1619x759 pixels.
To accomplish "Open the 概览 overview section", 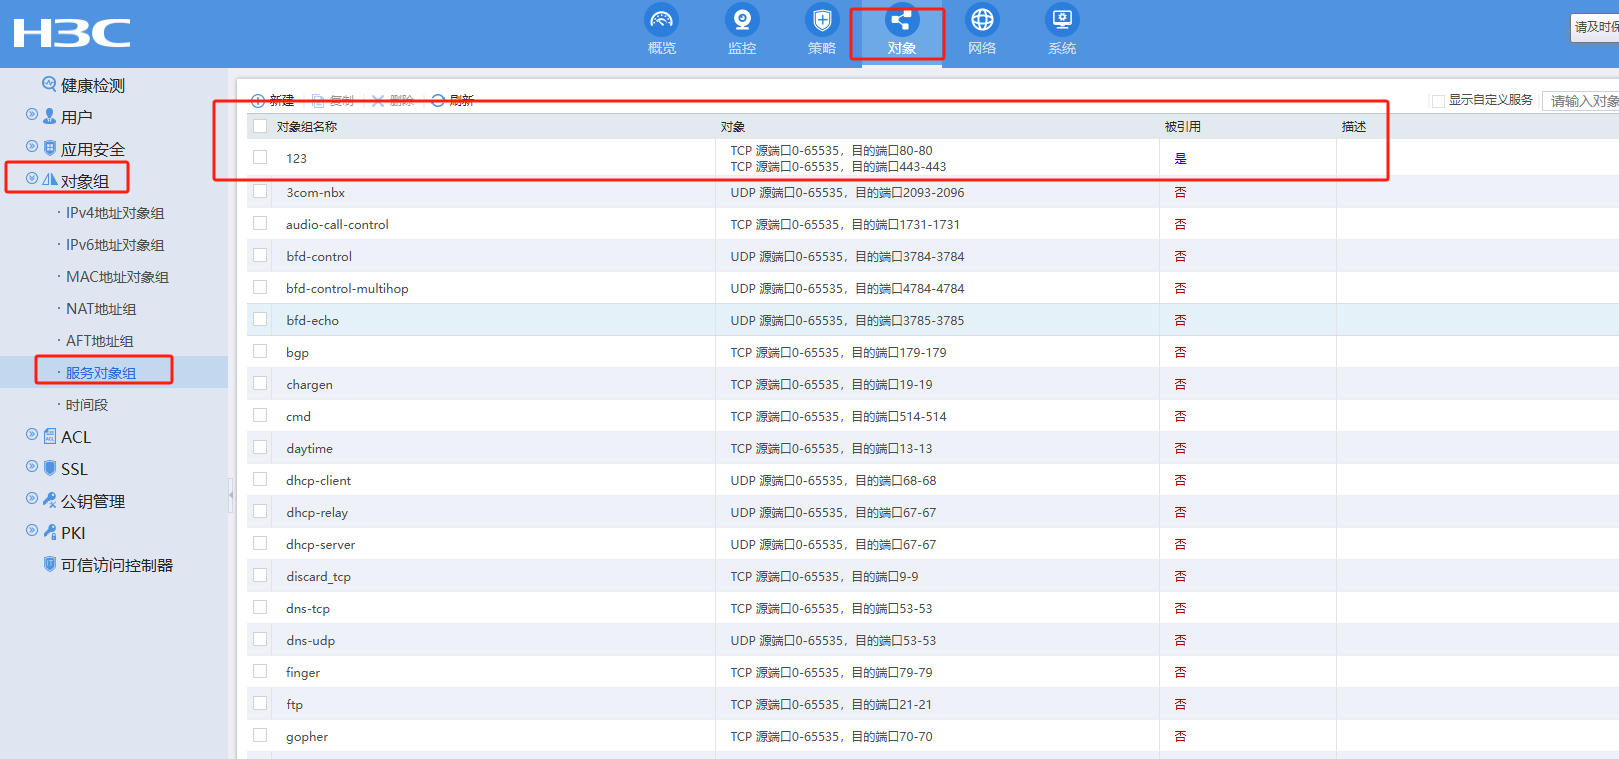I will pos(661,30).
